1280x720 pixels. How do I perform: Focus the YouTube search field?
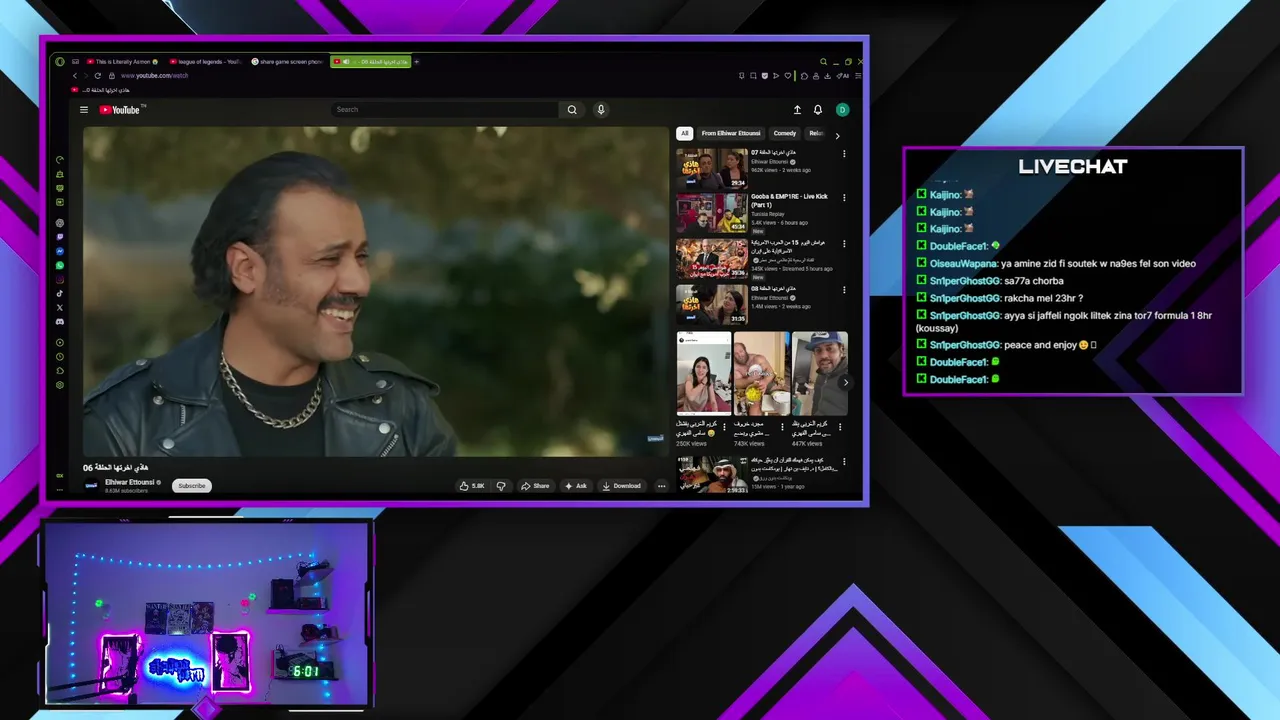click(445, 110)
